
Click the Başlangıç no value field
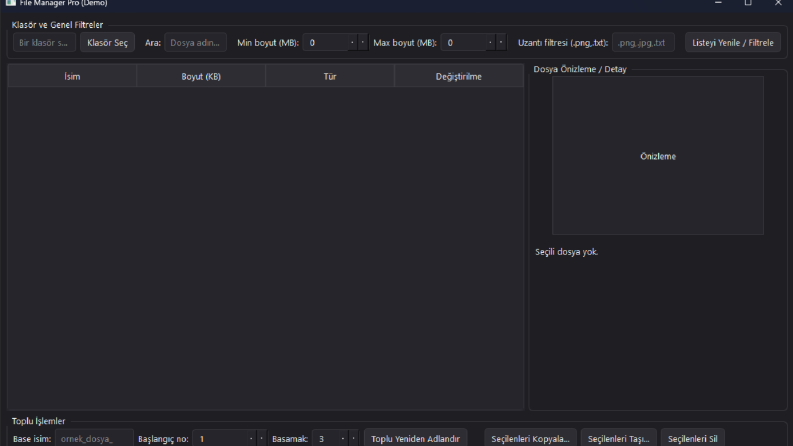pos(219,439)
